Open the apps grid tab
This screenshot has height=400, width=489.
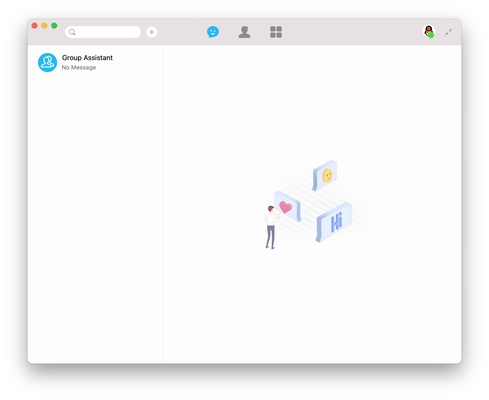276,32
